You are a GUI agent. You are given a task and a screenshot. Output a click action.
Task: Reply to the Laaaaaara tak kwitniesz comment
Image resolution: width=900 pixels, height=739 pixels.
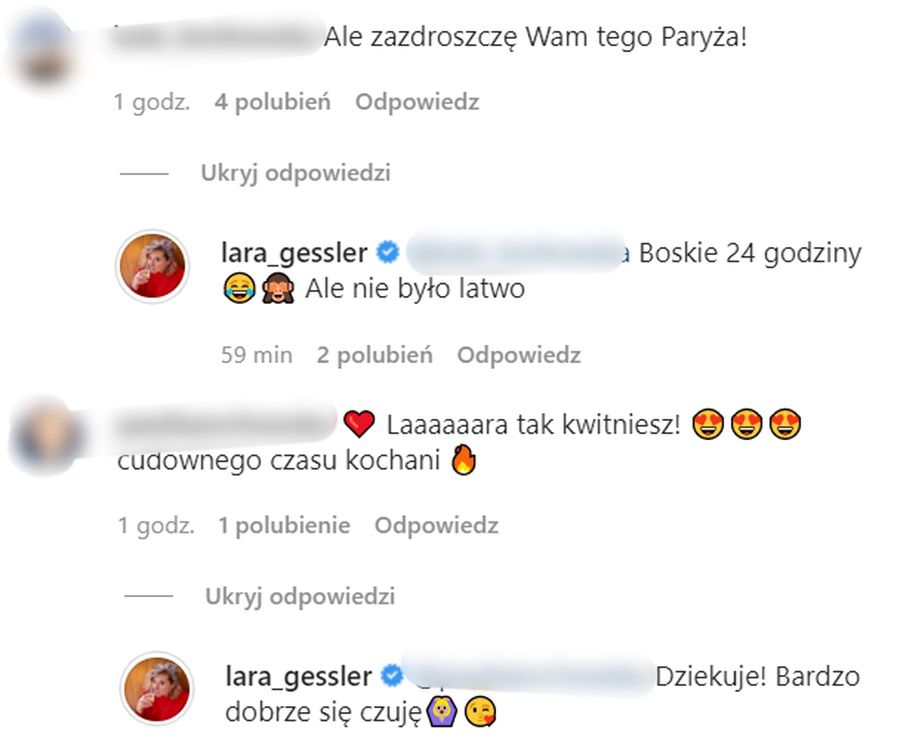point(436,526)
